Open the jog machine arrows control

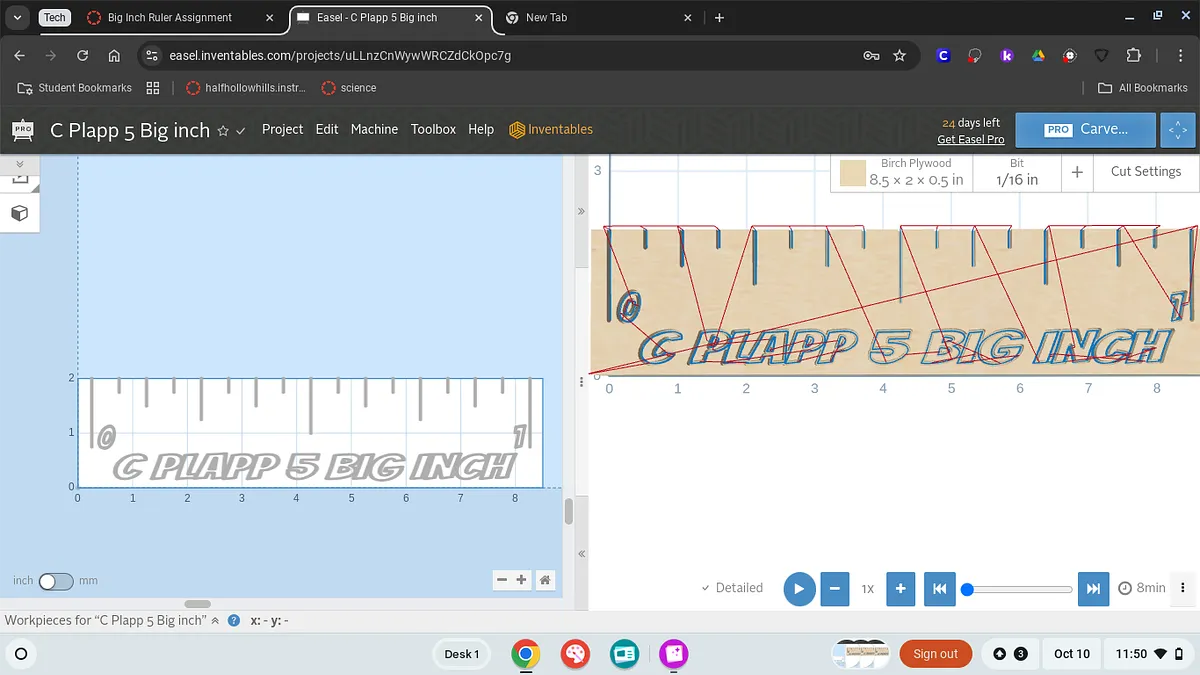[1178, 130]
